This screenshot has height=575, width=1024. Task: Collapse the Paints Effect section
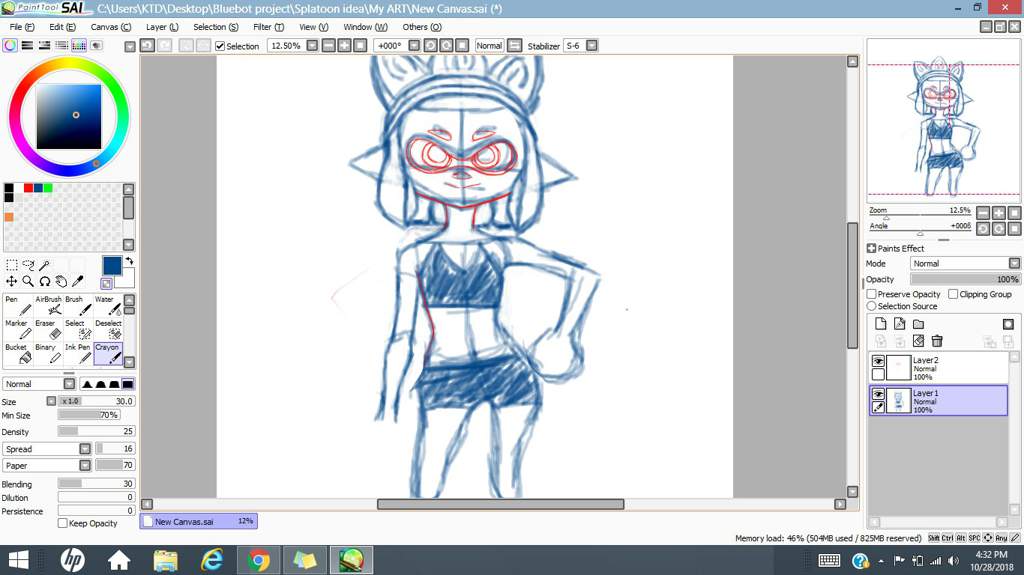[871, 248]
